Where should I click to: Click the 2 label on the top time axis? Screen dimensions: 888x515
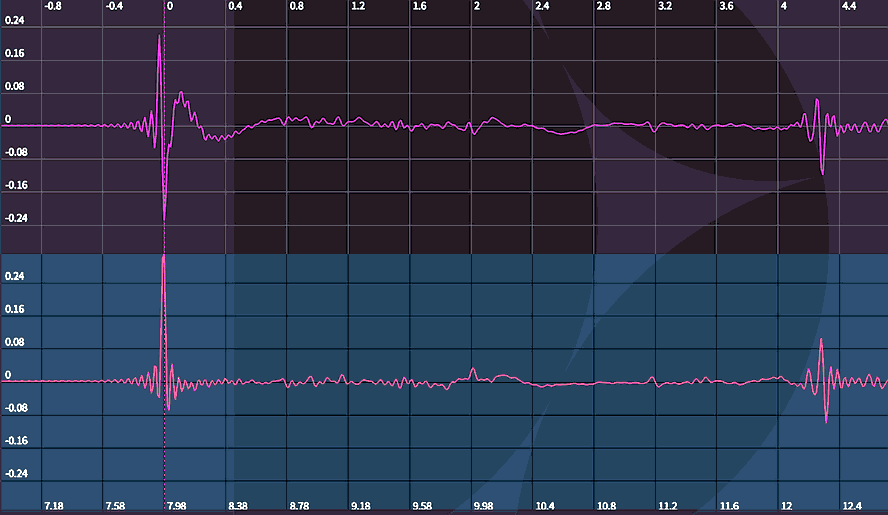(x=477, y=6)
